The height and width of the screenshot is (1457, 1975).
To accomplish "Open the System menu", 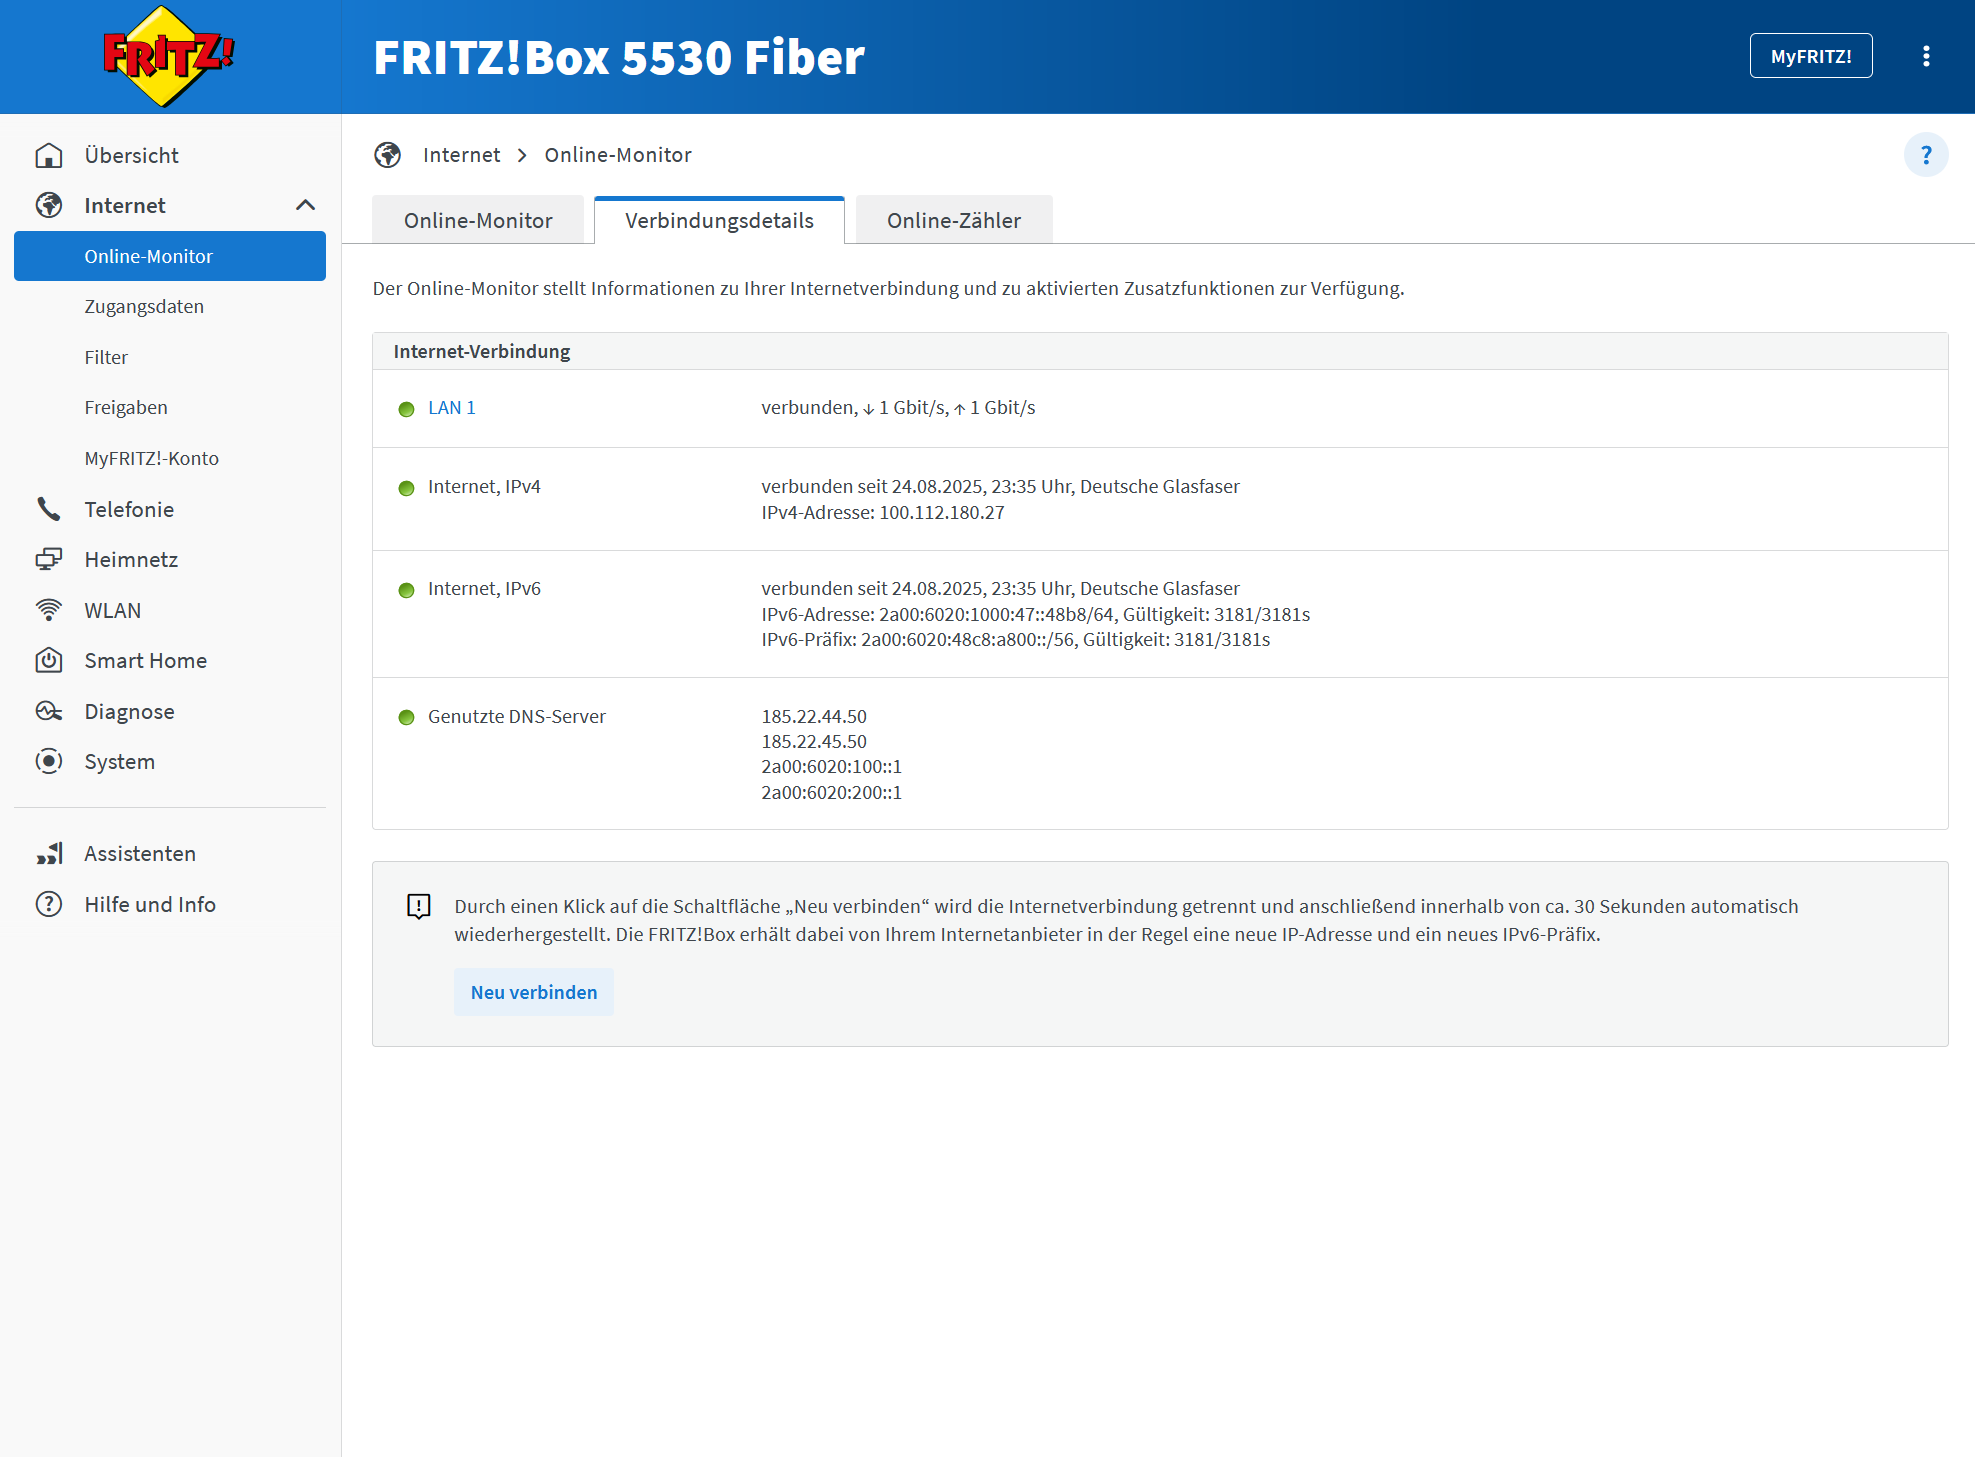I will point(120,761).
